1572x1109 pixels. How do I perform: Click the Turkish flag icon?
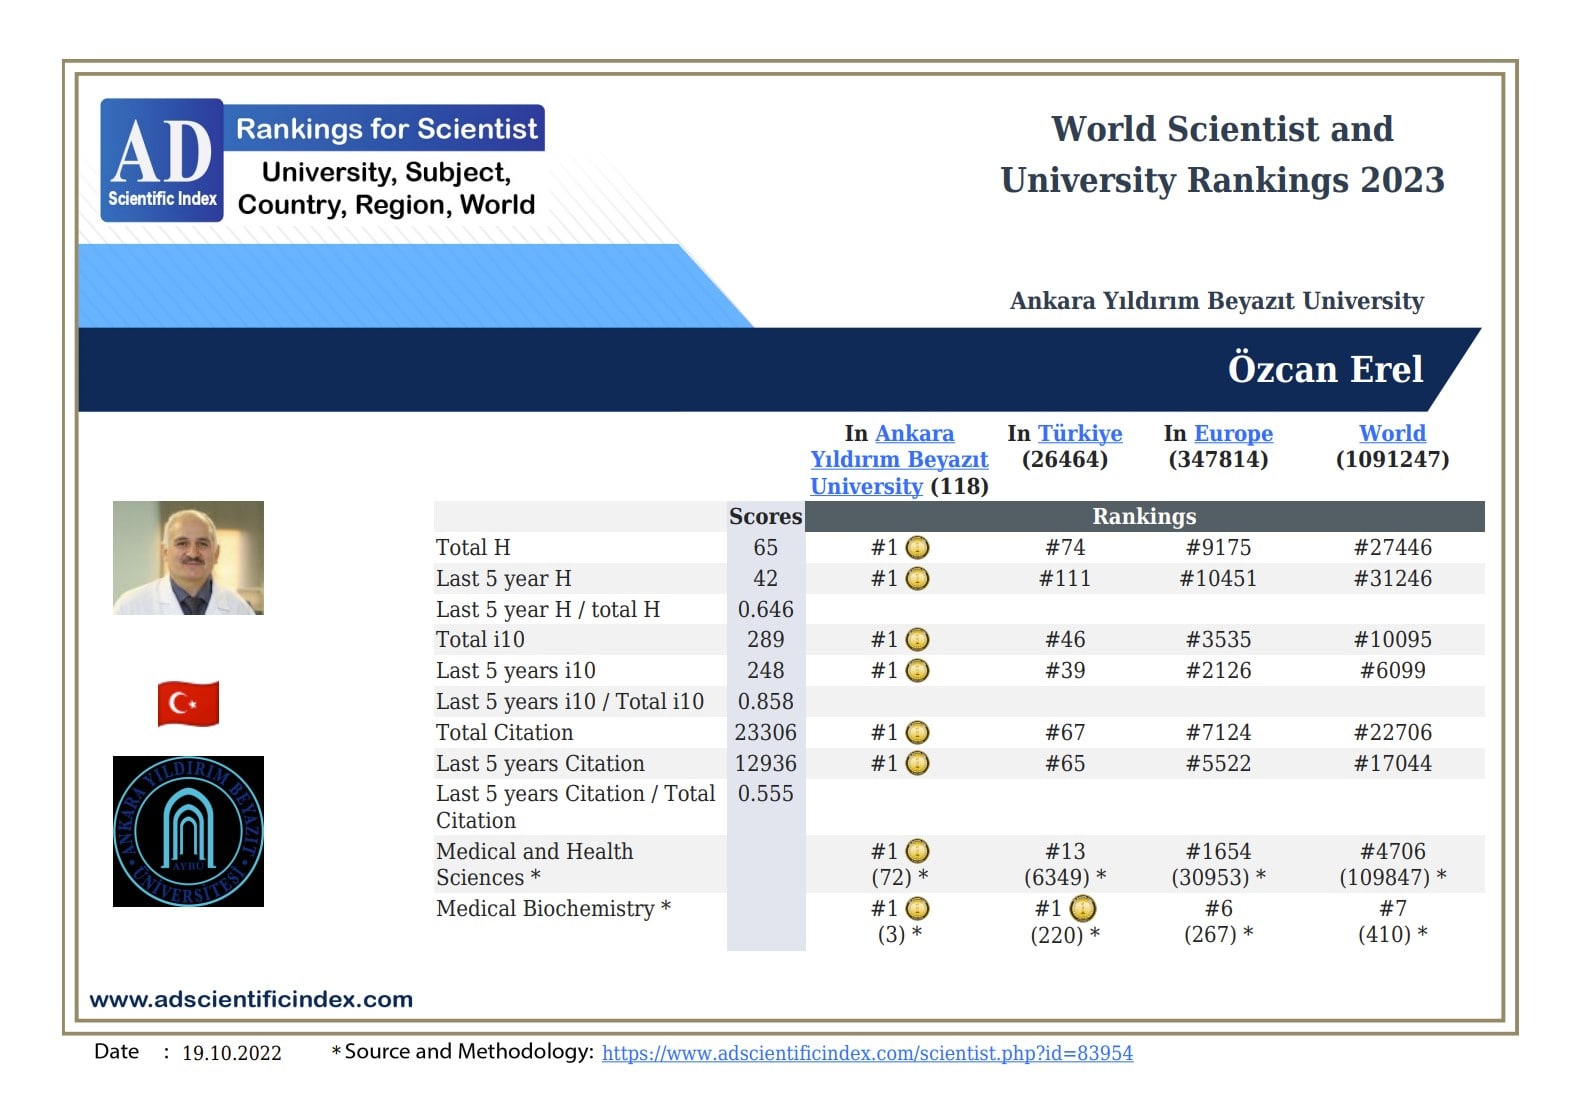(188, 703)
